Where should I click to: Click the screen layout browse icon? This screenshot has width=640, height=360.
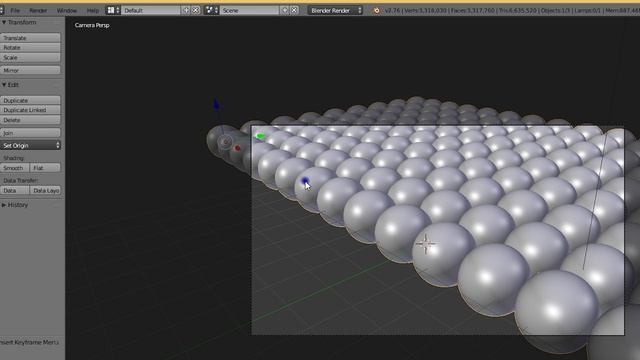[x=113, y=10]
